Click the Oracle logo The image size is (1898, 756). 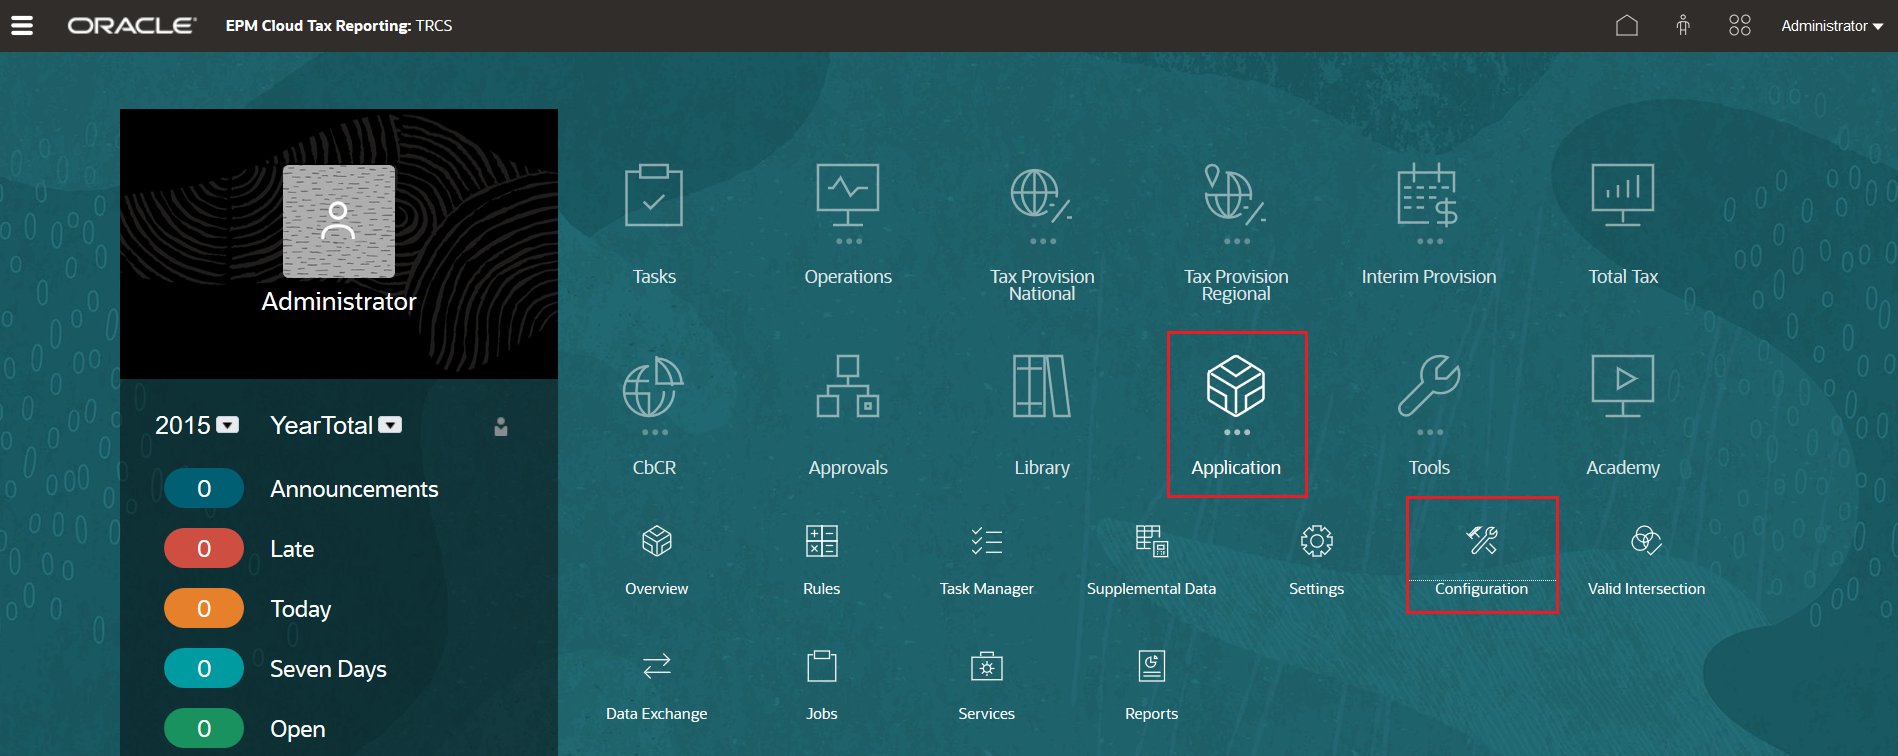point(131,26)
